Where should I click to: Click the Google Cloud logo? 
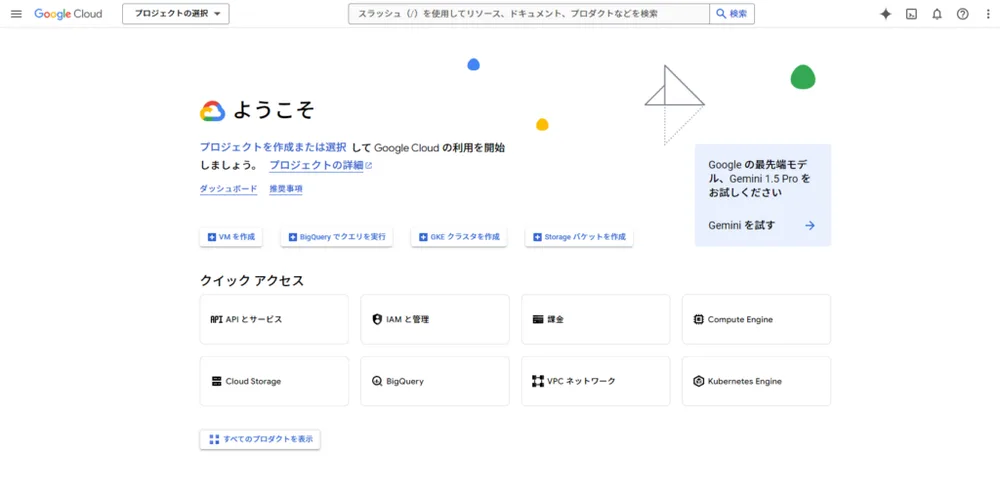(x=68, y=14)
